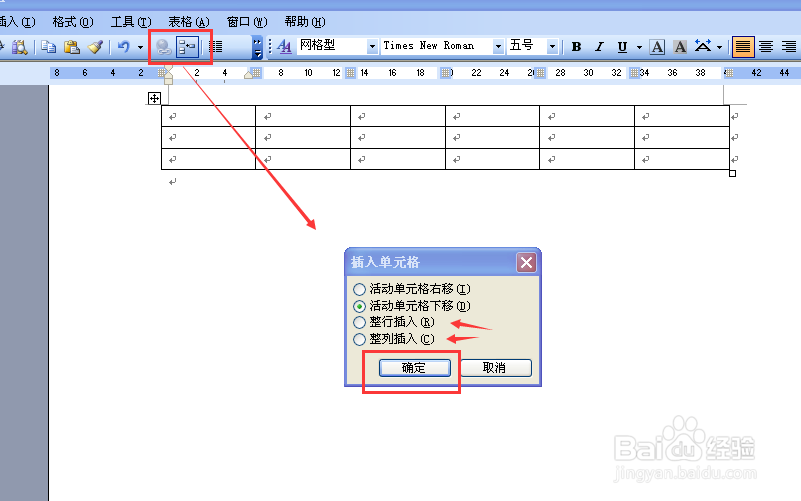Image resolution: width=801 pixels, height=501 pixels.
Task: Click the Insert Cells toolbar icon
Action: point(187,47)
